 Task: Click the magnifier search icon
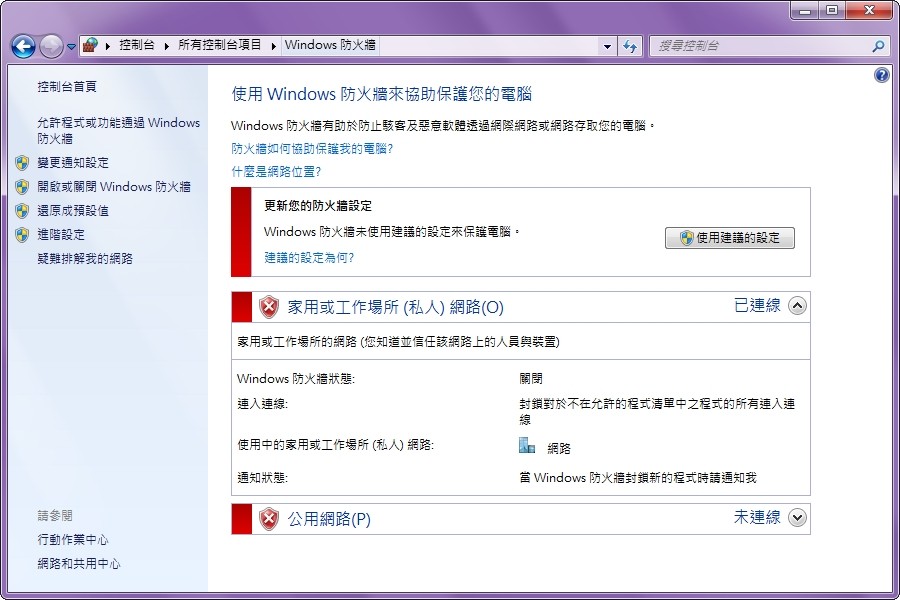878,46
